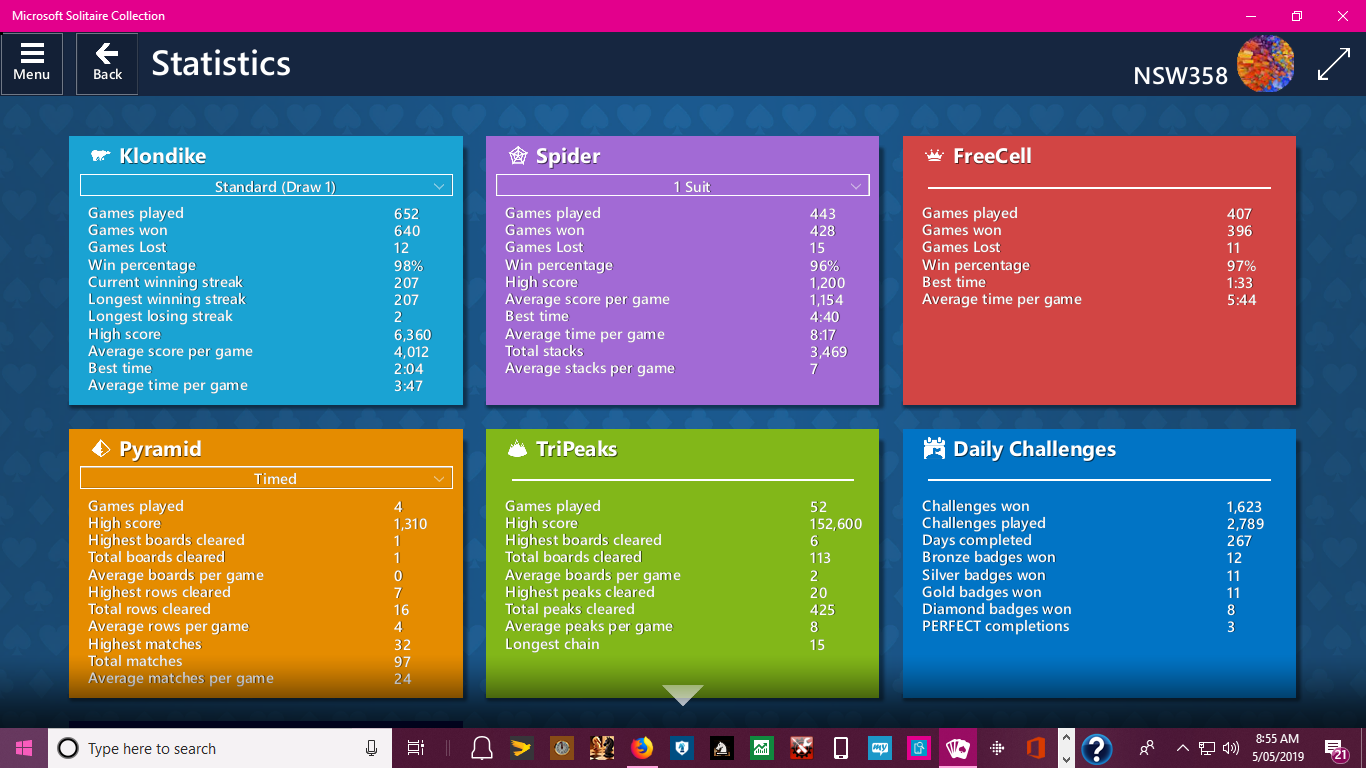Click the NSW358 profile avatar

(1265, 64)
